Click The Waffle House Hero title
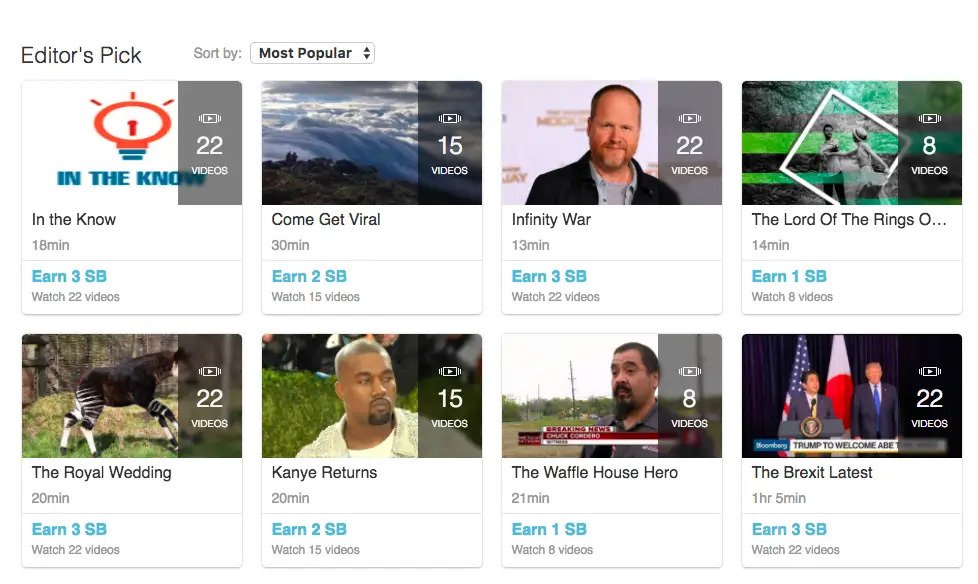The height and width of the screenshot is (584, 978). pyautogui.click(x=595, y=473)
